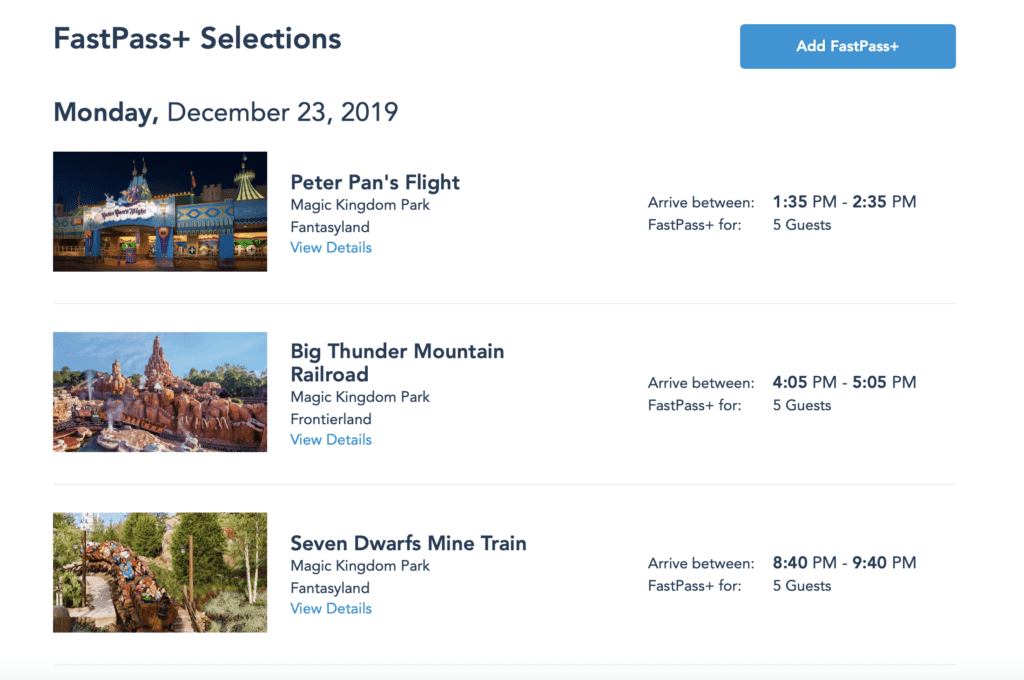Open the Seven Dwarfs Mine Train thumbnail

(160, 572)
